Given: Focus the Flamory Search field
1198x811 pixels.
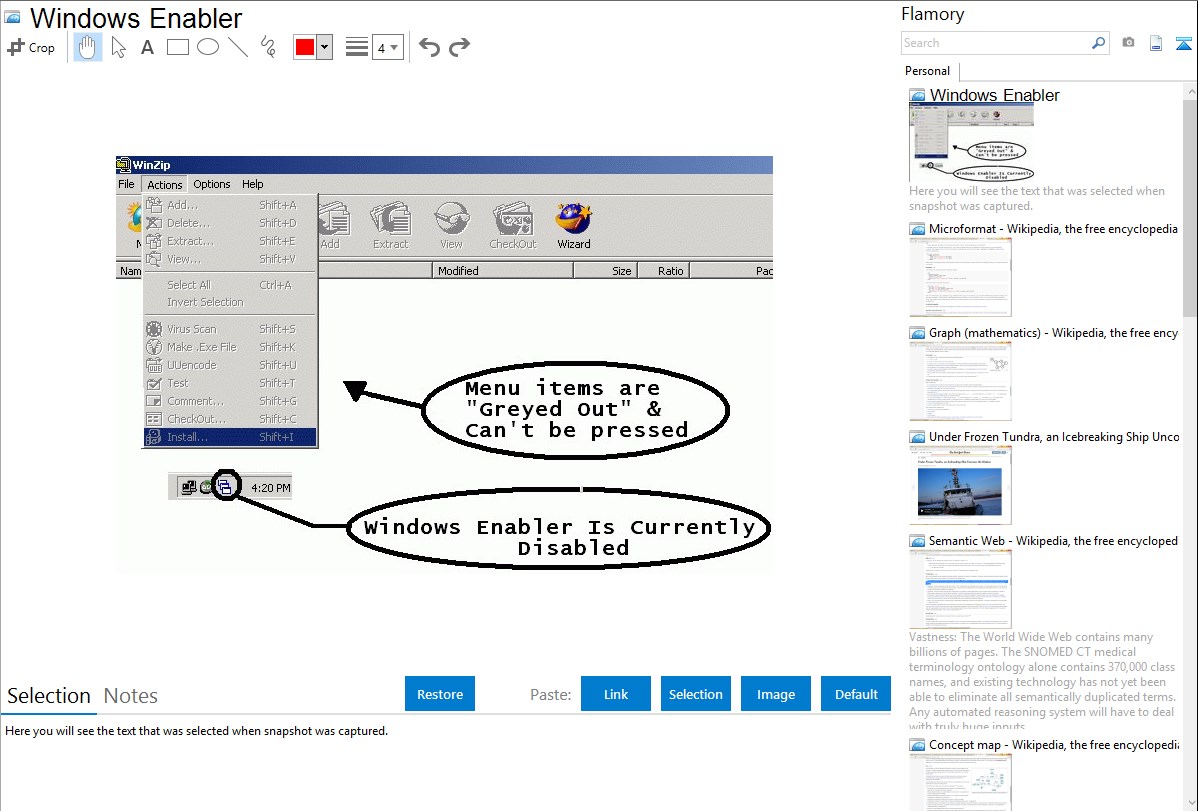Looking at the screenshot, I should point(996,43).
